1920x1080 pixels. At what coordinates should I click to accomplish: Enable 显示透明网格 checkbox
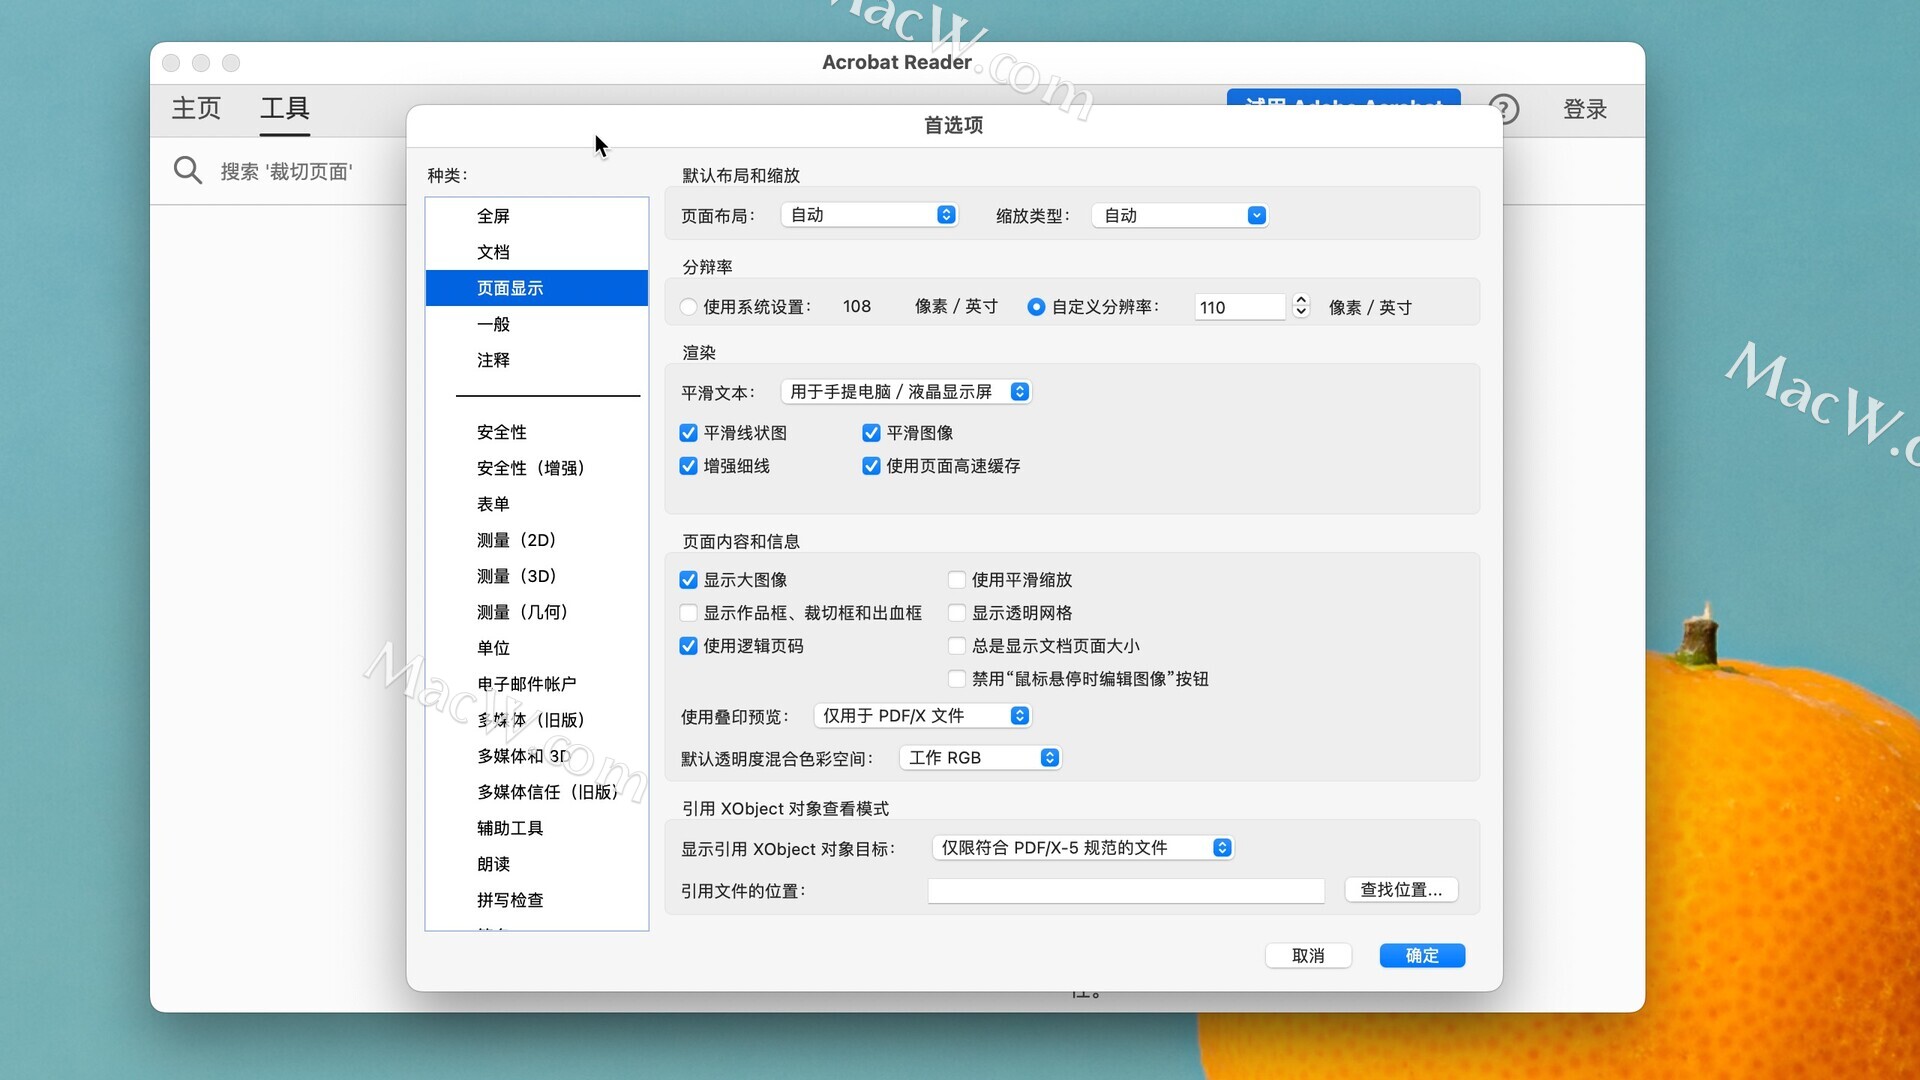click(x=957, y=613)
